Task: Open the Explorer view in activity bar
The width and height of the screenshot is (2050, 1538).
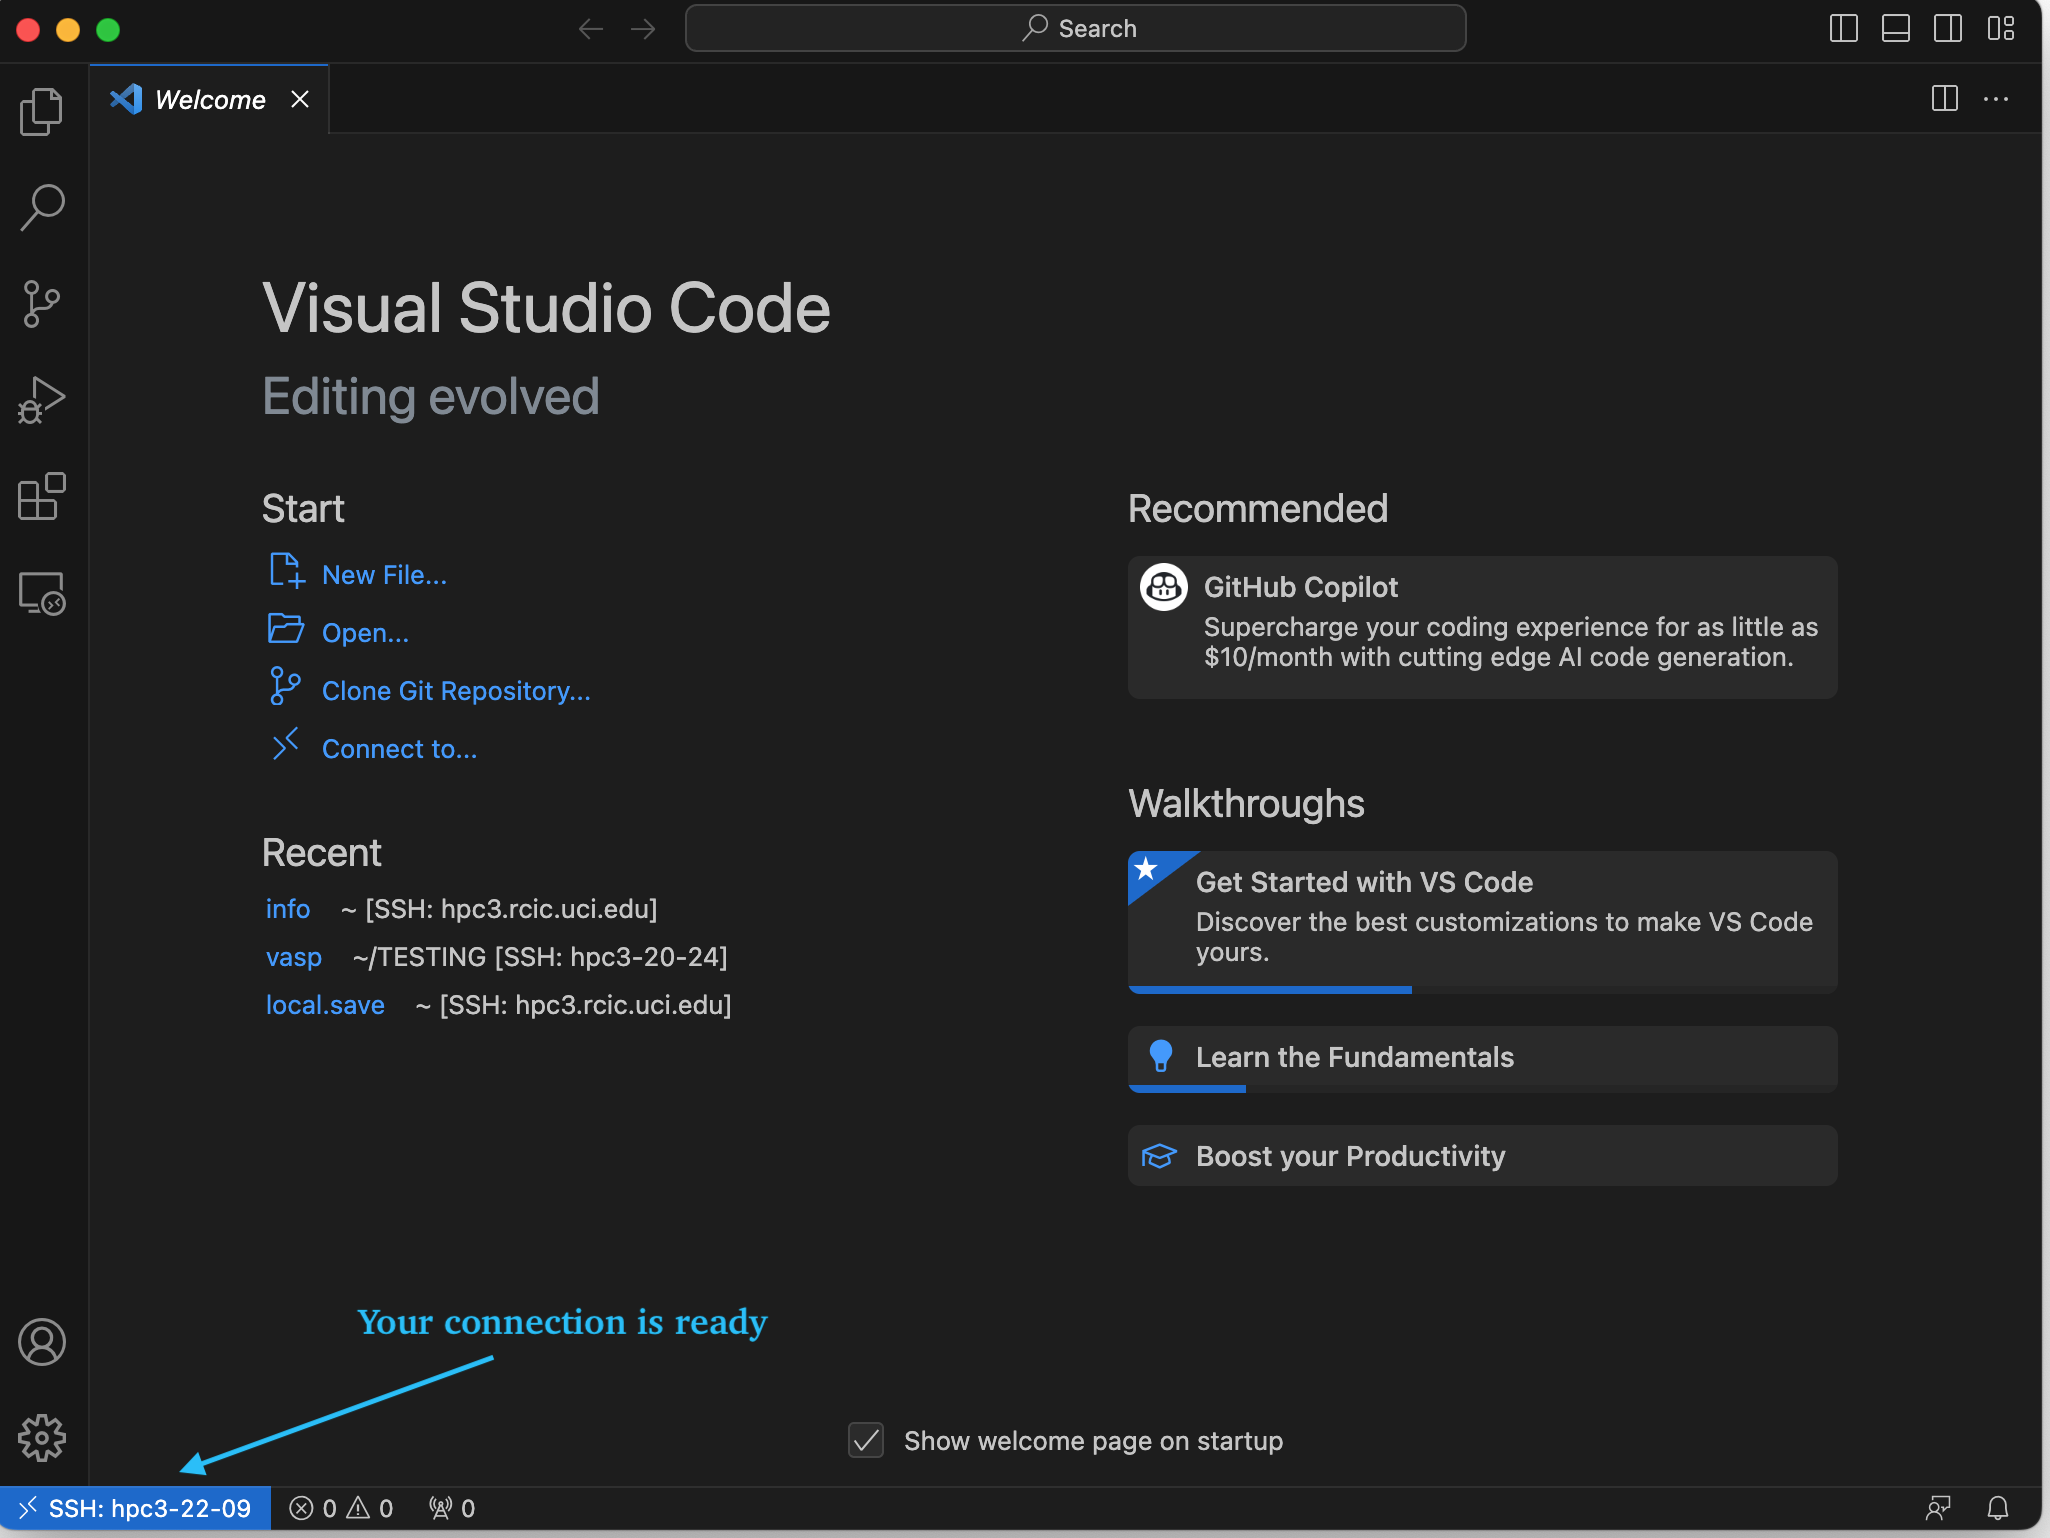Action: pyautogui.click(x=42, y=111)
